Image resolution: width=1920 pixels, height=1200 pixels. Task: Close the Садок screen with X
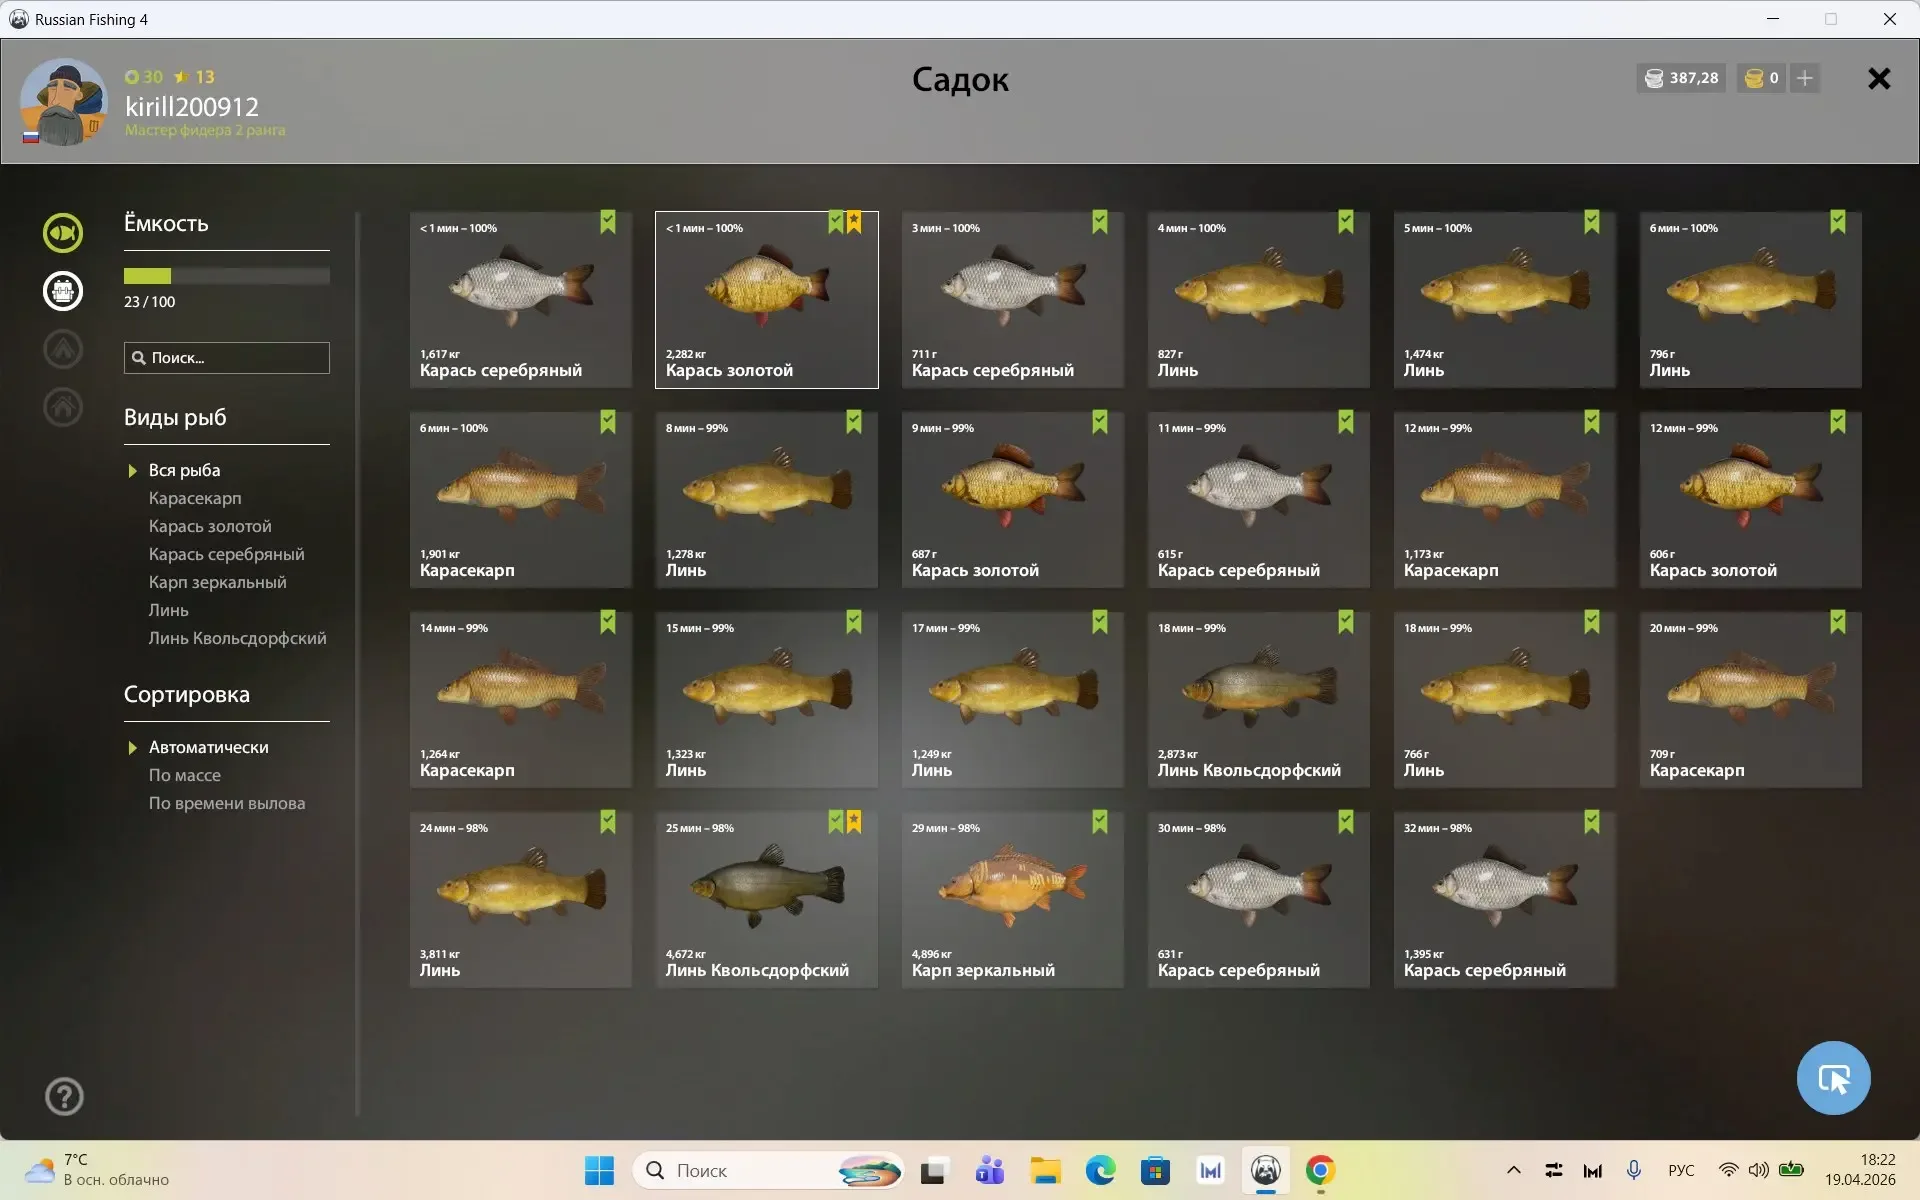(1879, 79)
